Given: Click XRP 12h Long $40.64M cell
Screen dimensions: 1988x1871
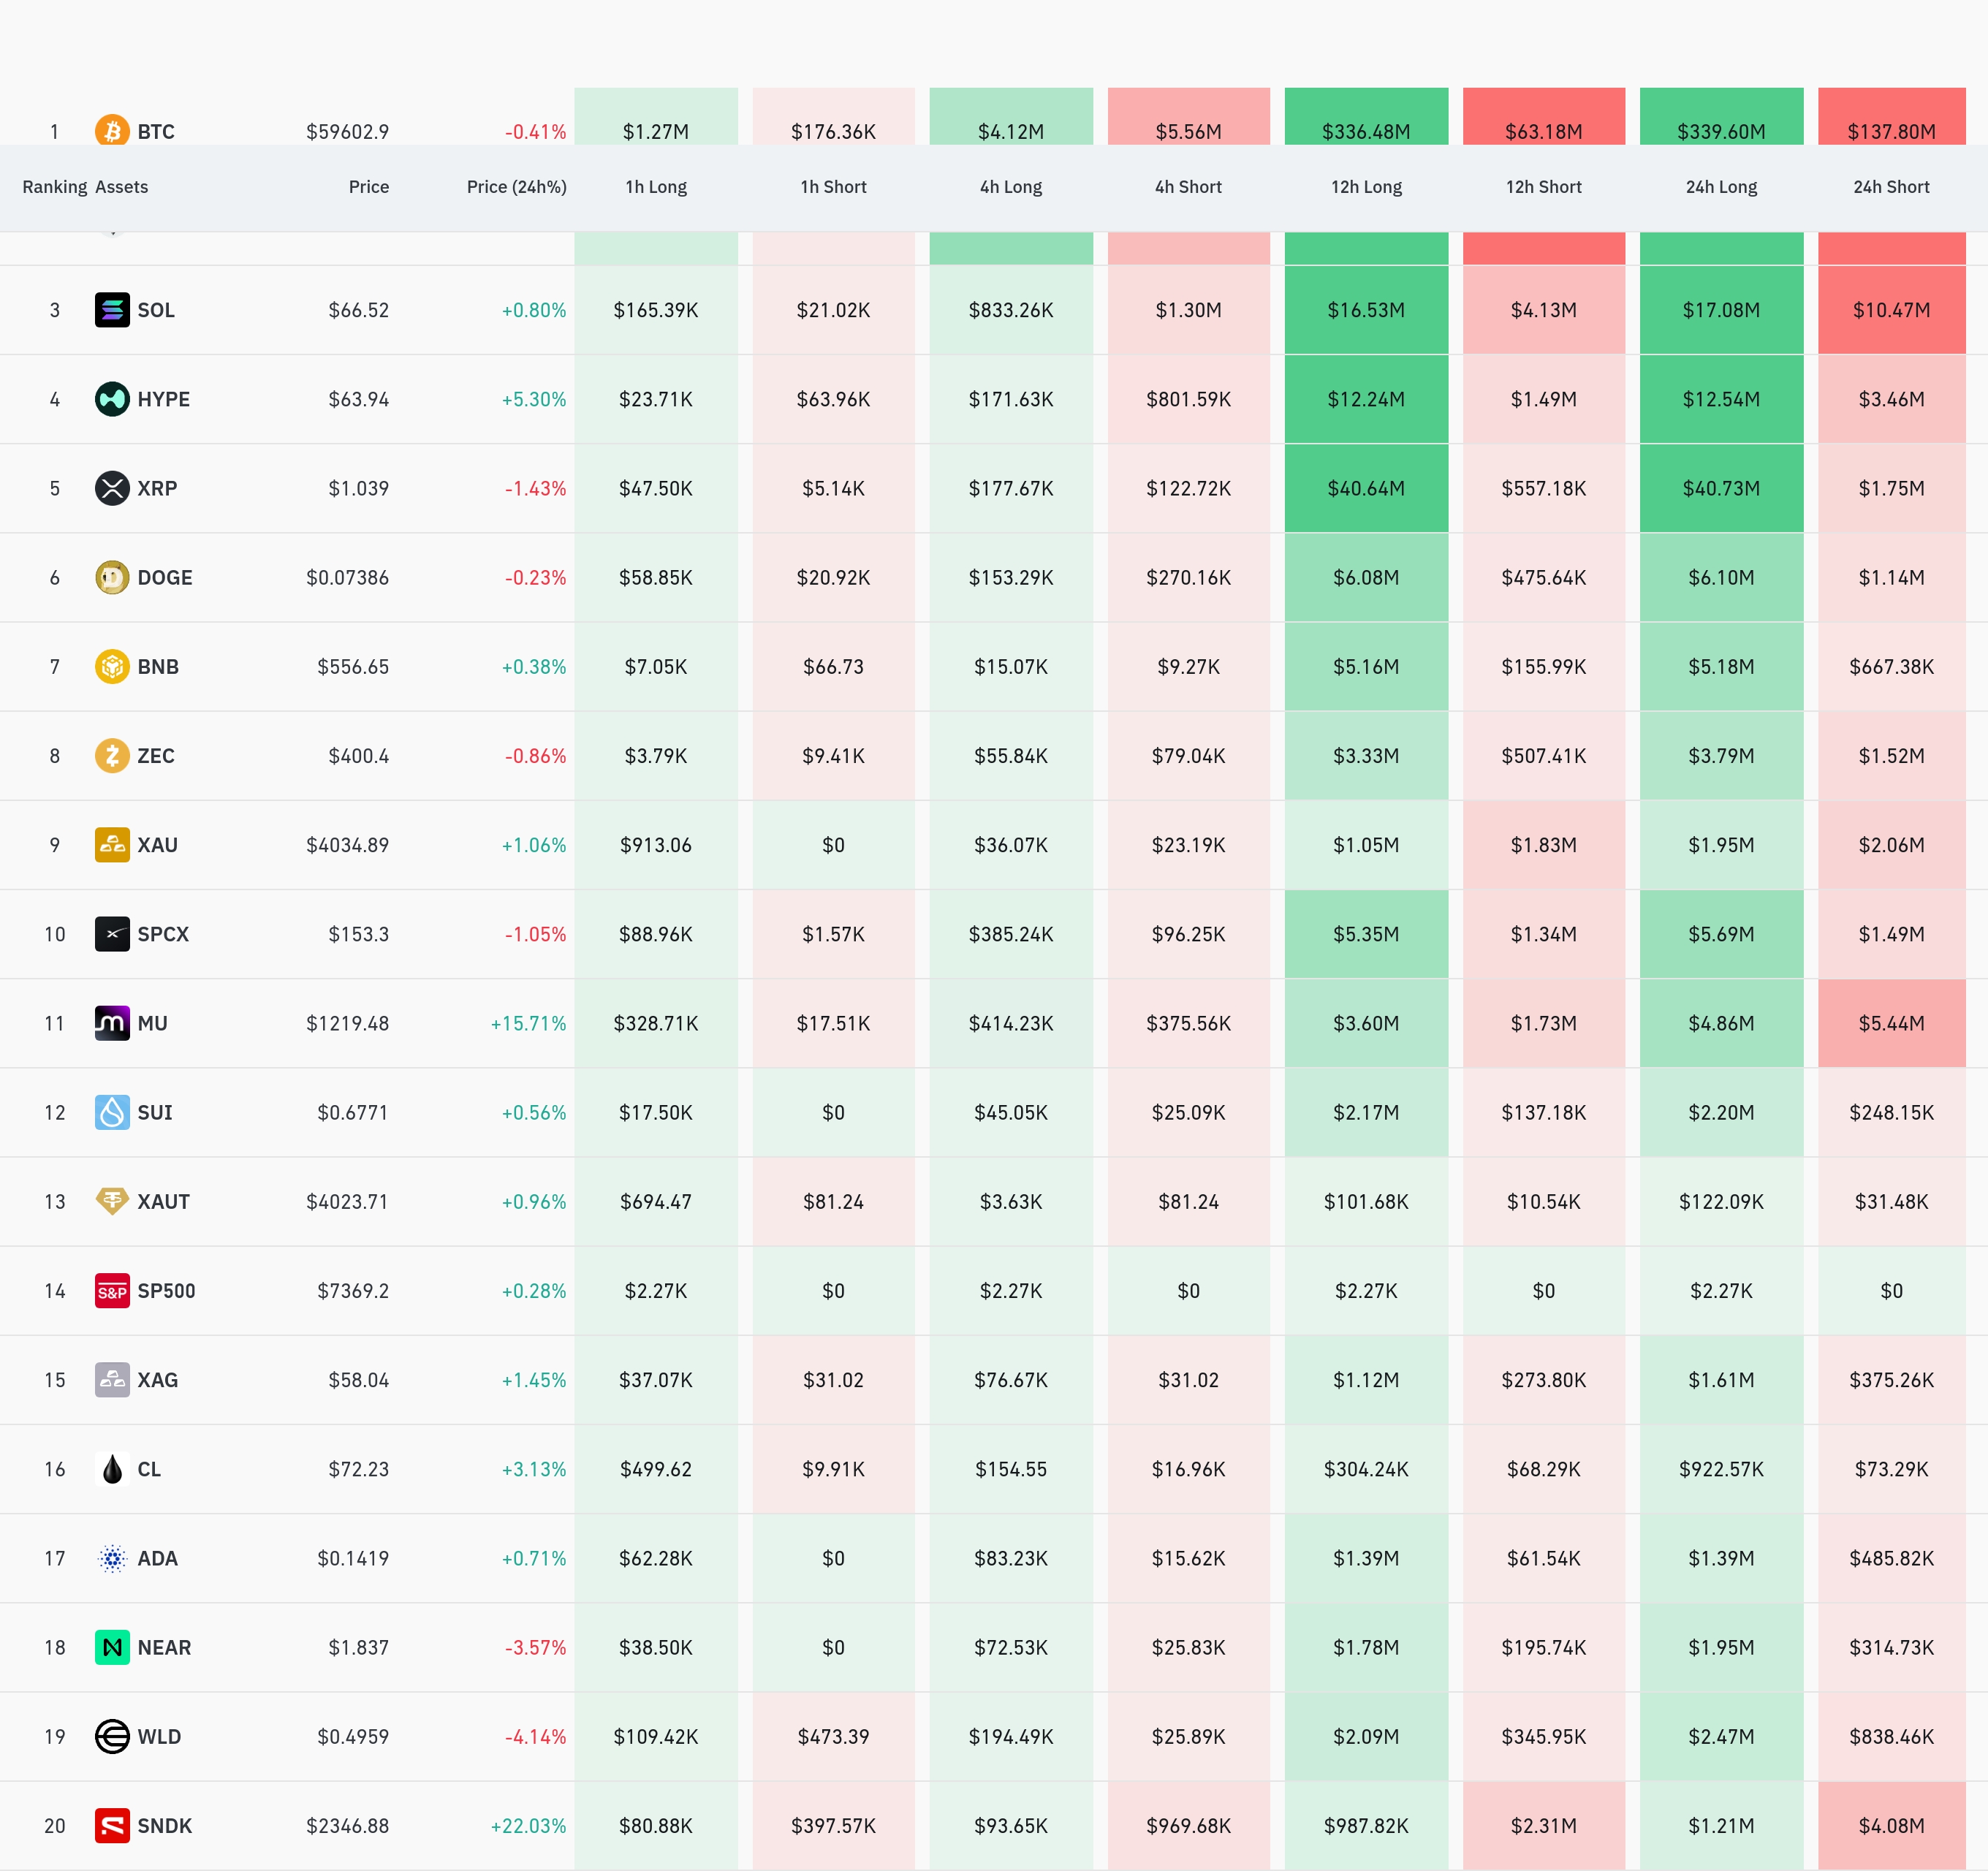Looking at the screenshot, I should pos(1366,488).
